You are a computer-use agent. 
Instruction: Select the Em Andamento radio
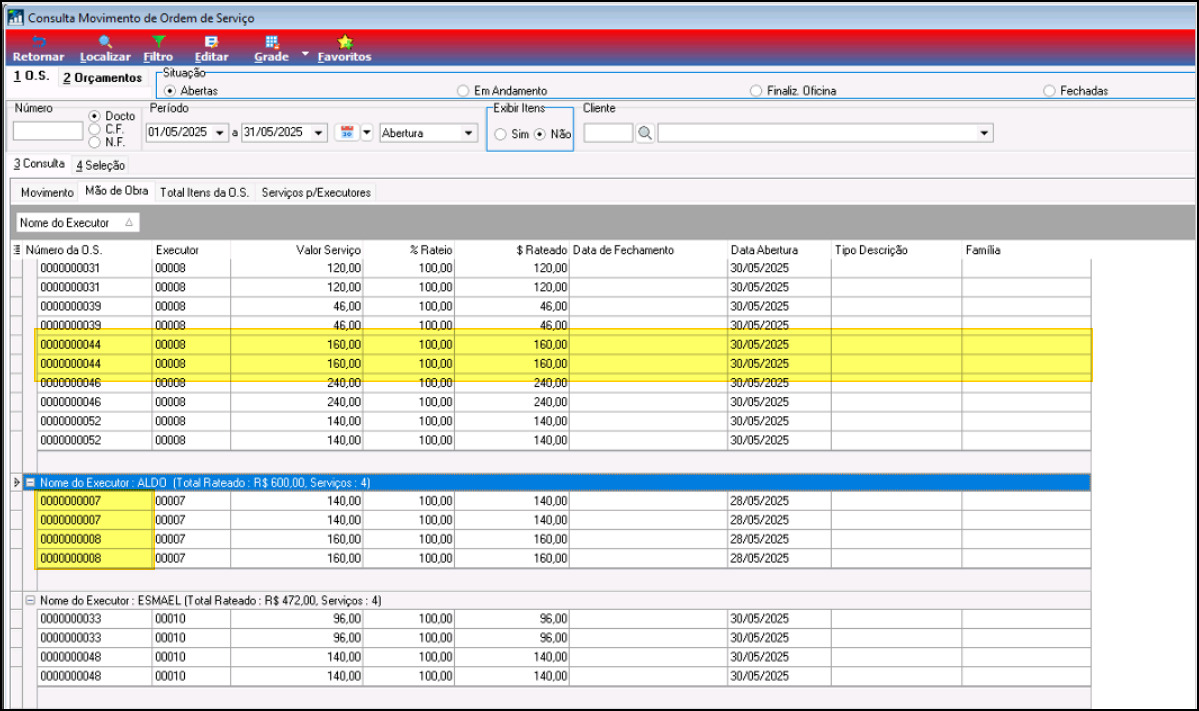pos(463,91)
